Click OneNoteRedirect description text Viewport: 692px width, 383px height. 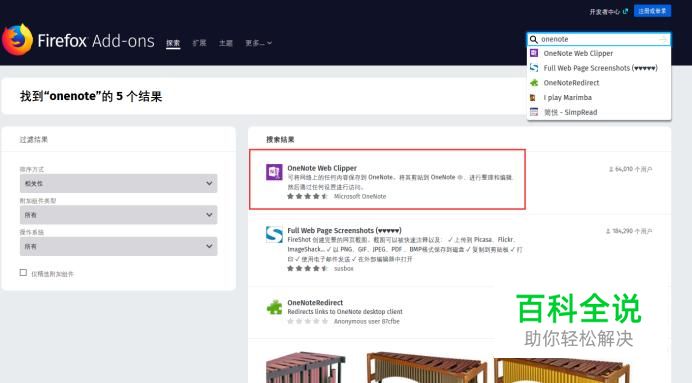345,312
